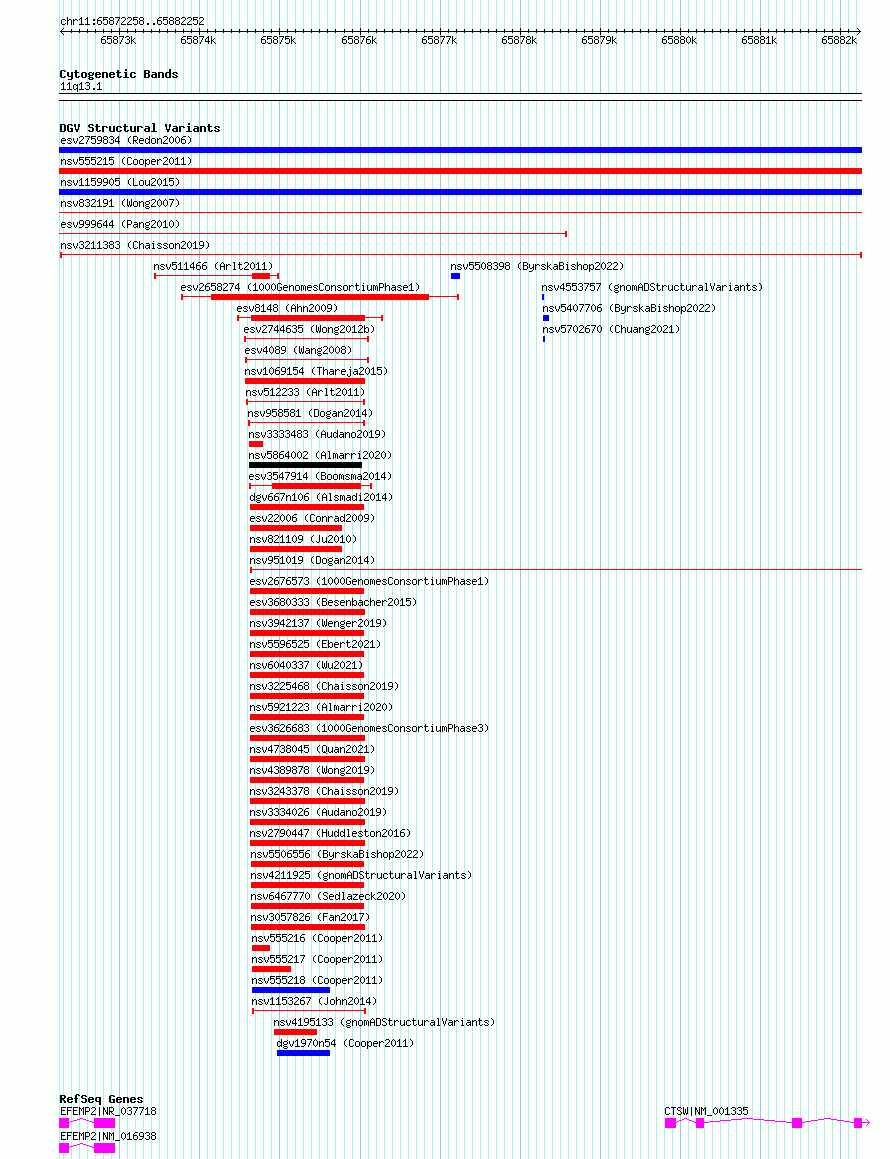Select EFEMP2|NR_037718 gene label
Viewport: 890px width, 1159px height.
pos(109,1112)
